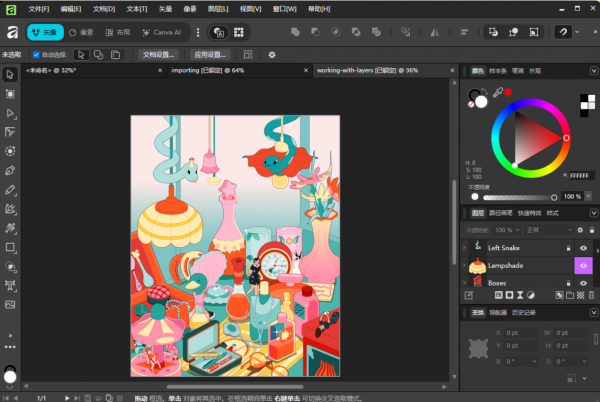Expand the Lampshade layer

coord(465,265)
